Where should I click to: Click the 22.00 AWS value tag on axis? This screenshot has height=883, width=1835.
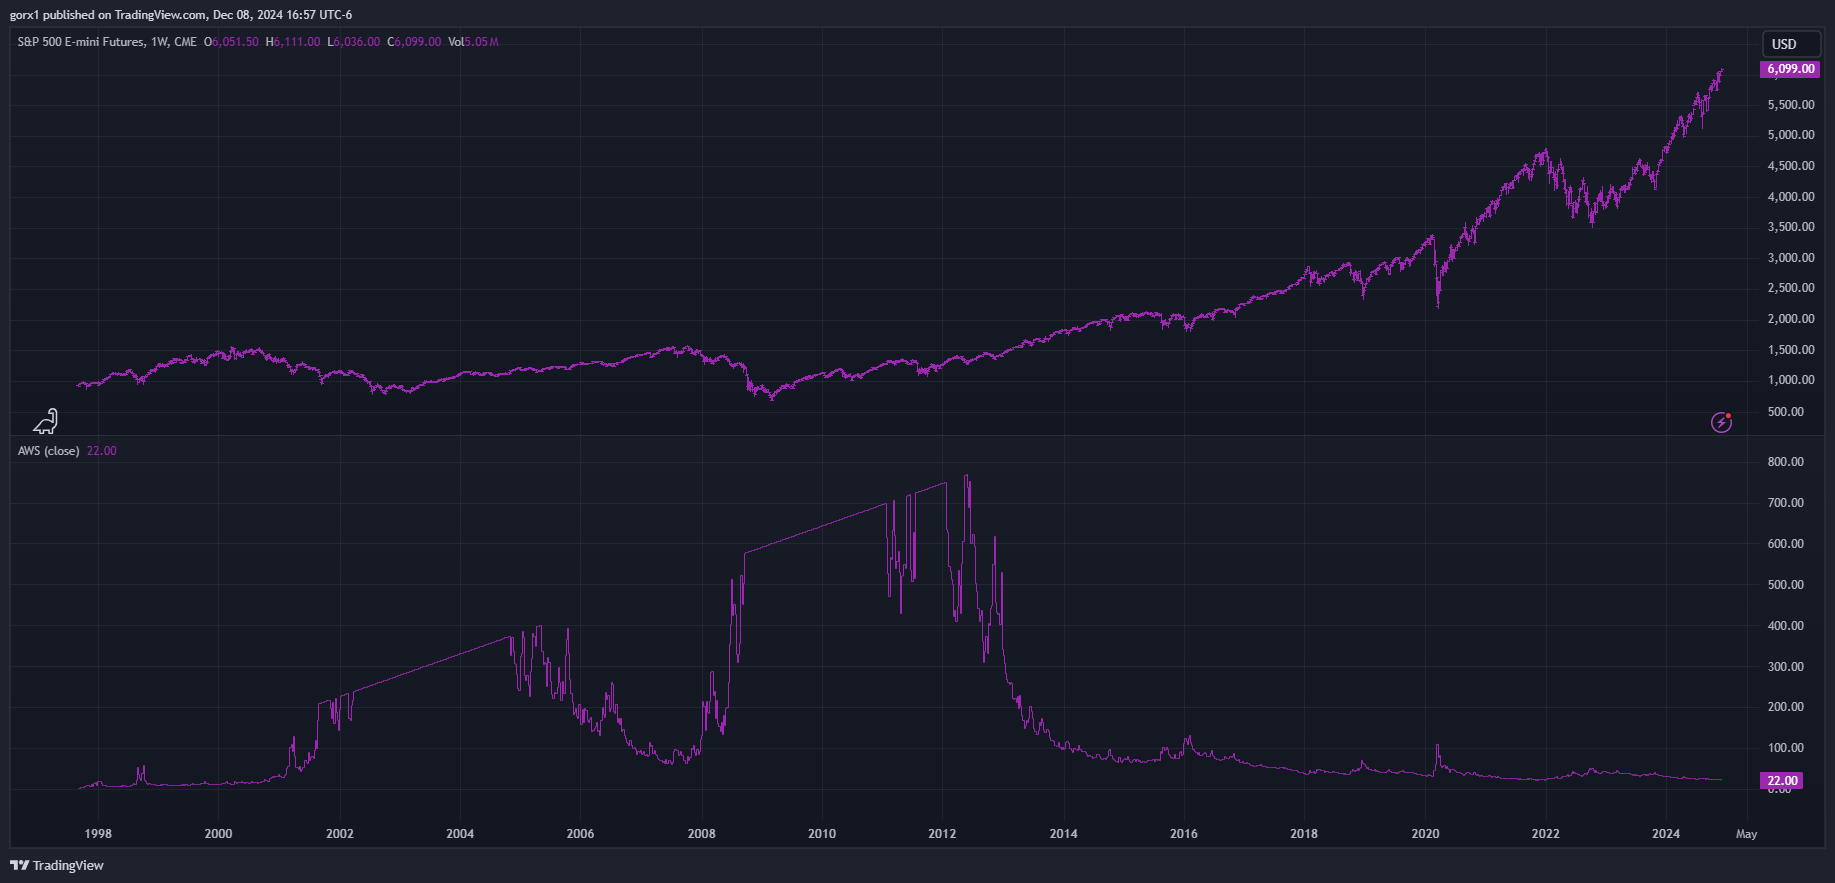click(x=1781, y=781)
